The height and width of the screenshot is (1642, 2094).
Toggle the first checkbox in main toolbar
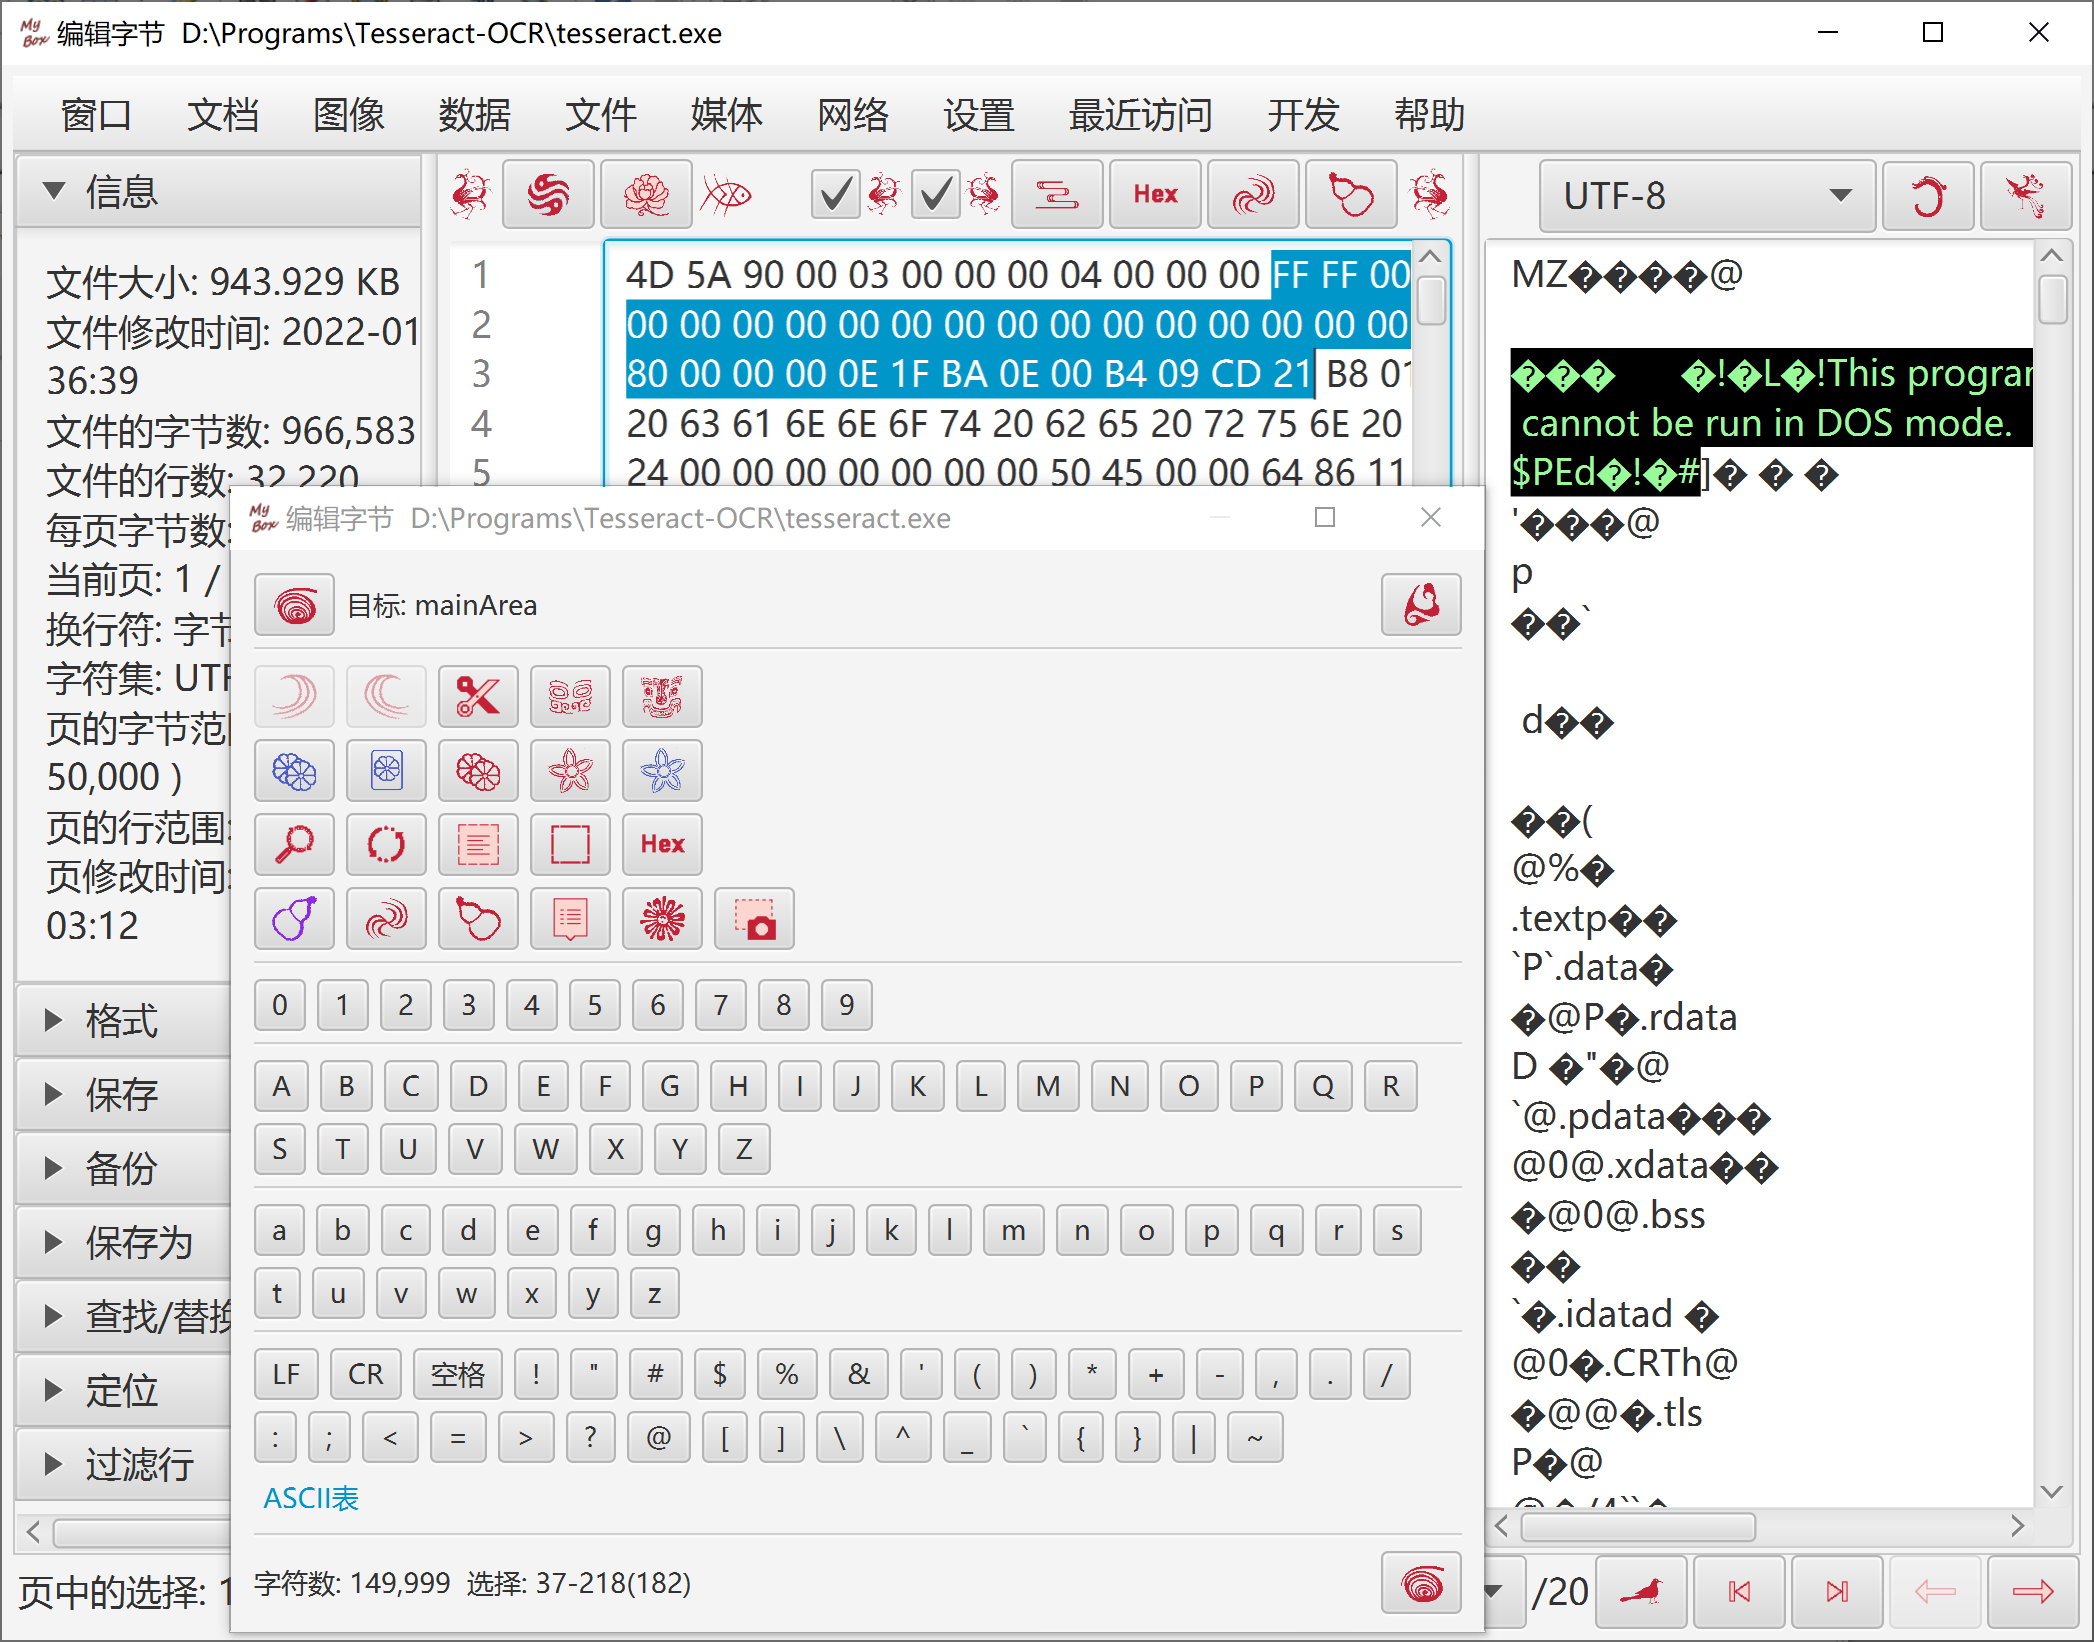pos(835,194)
